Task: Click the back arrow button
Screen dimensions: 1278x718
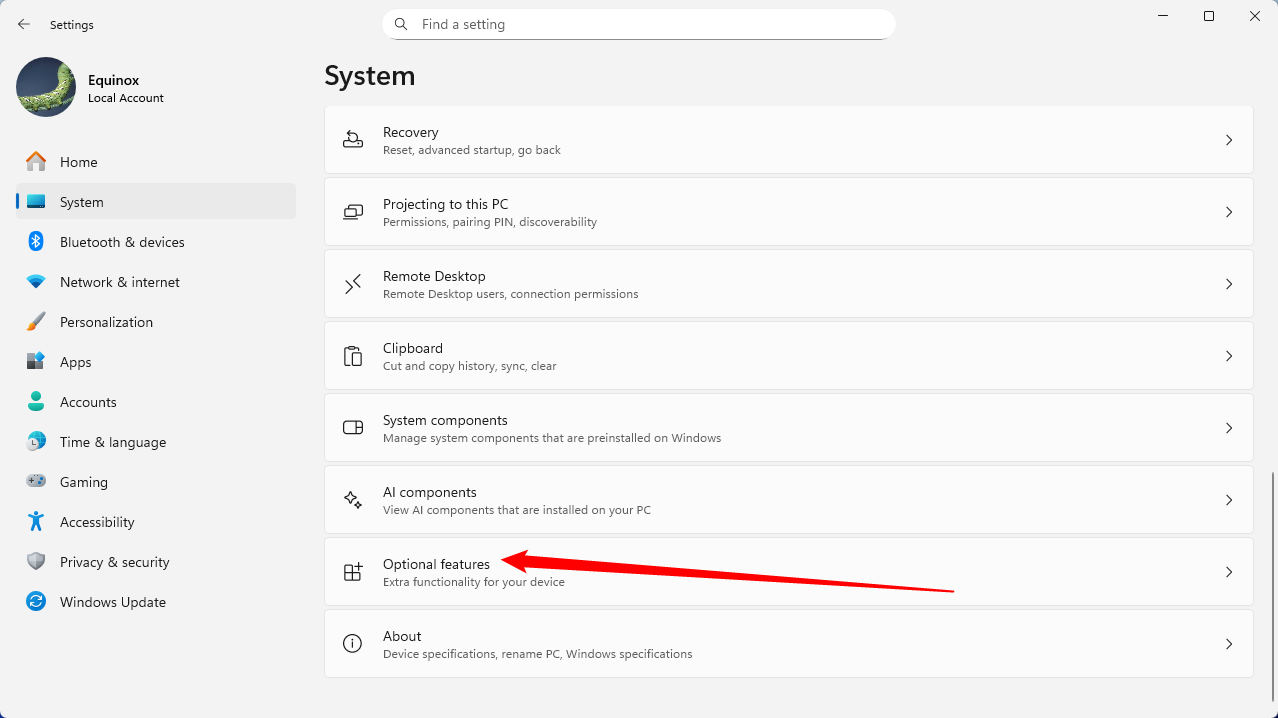Action: tap(23, 24)
